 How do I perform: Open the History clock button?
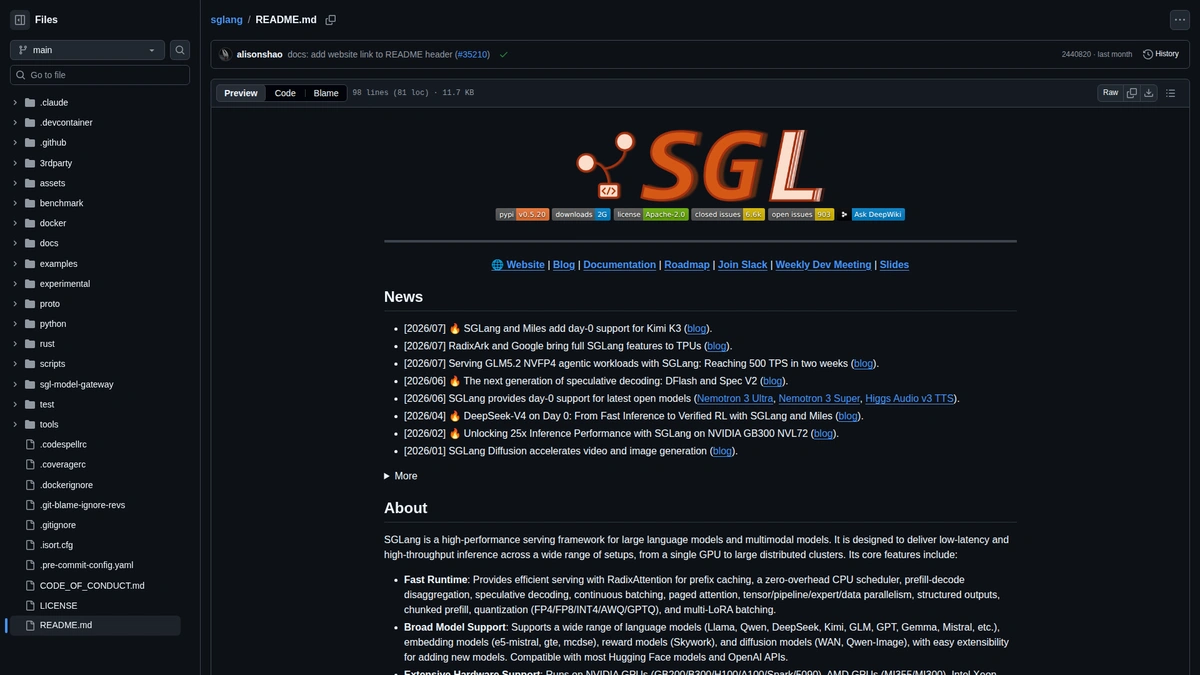1161,54
